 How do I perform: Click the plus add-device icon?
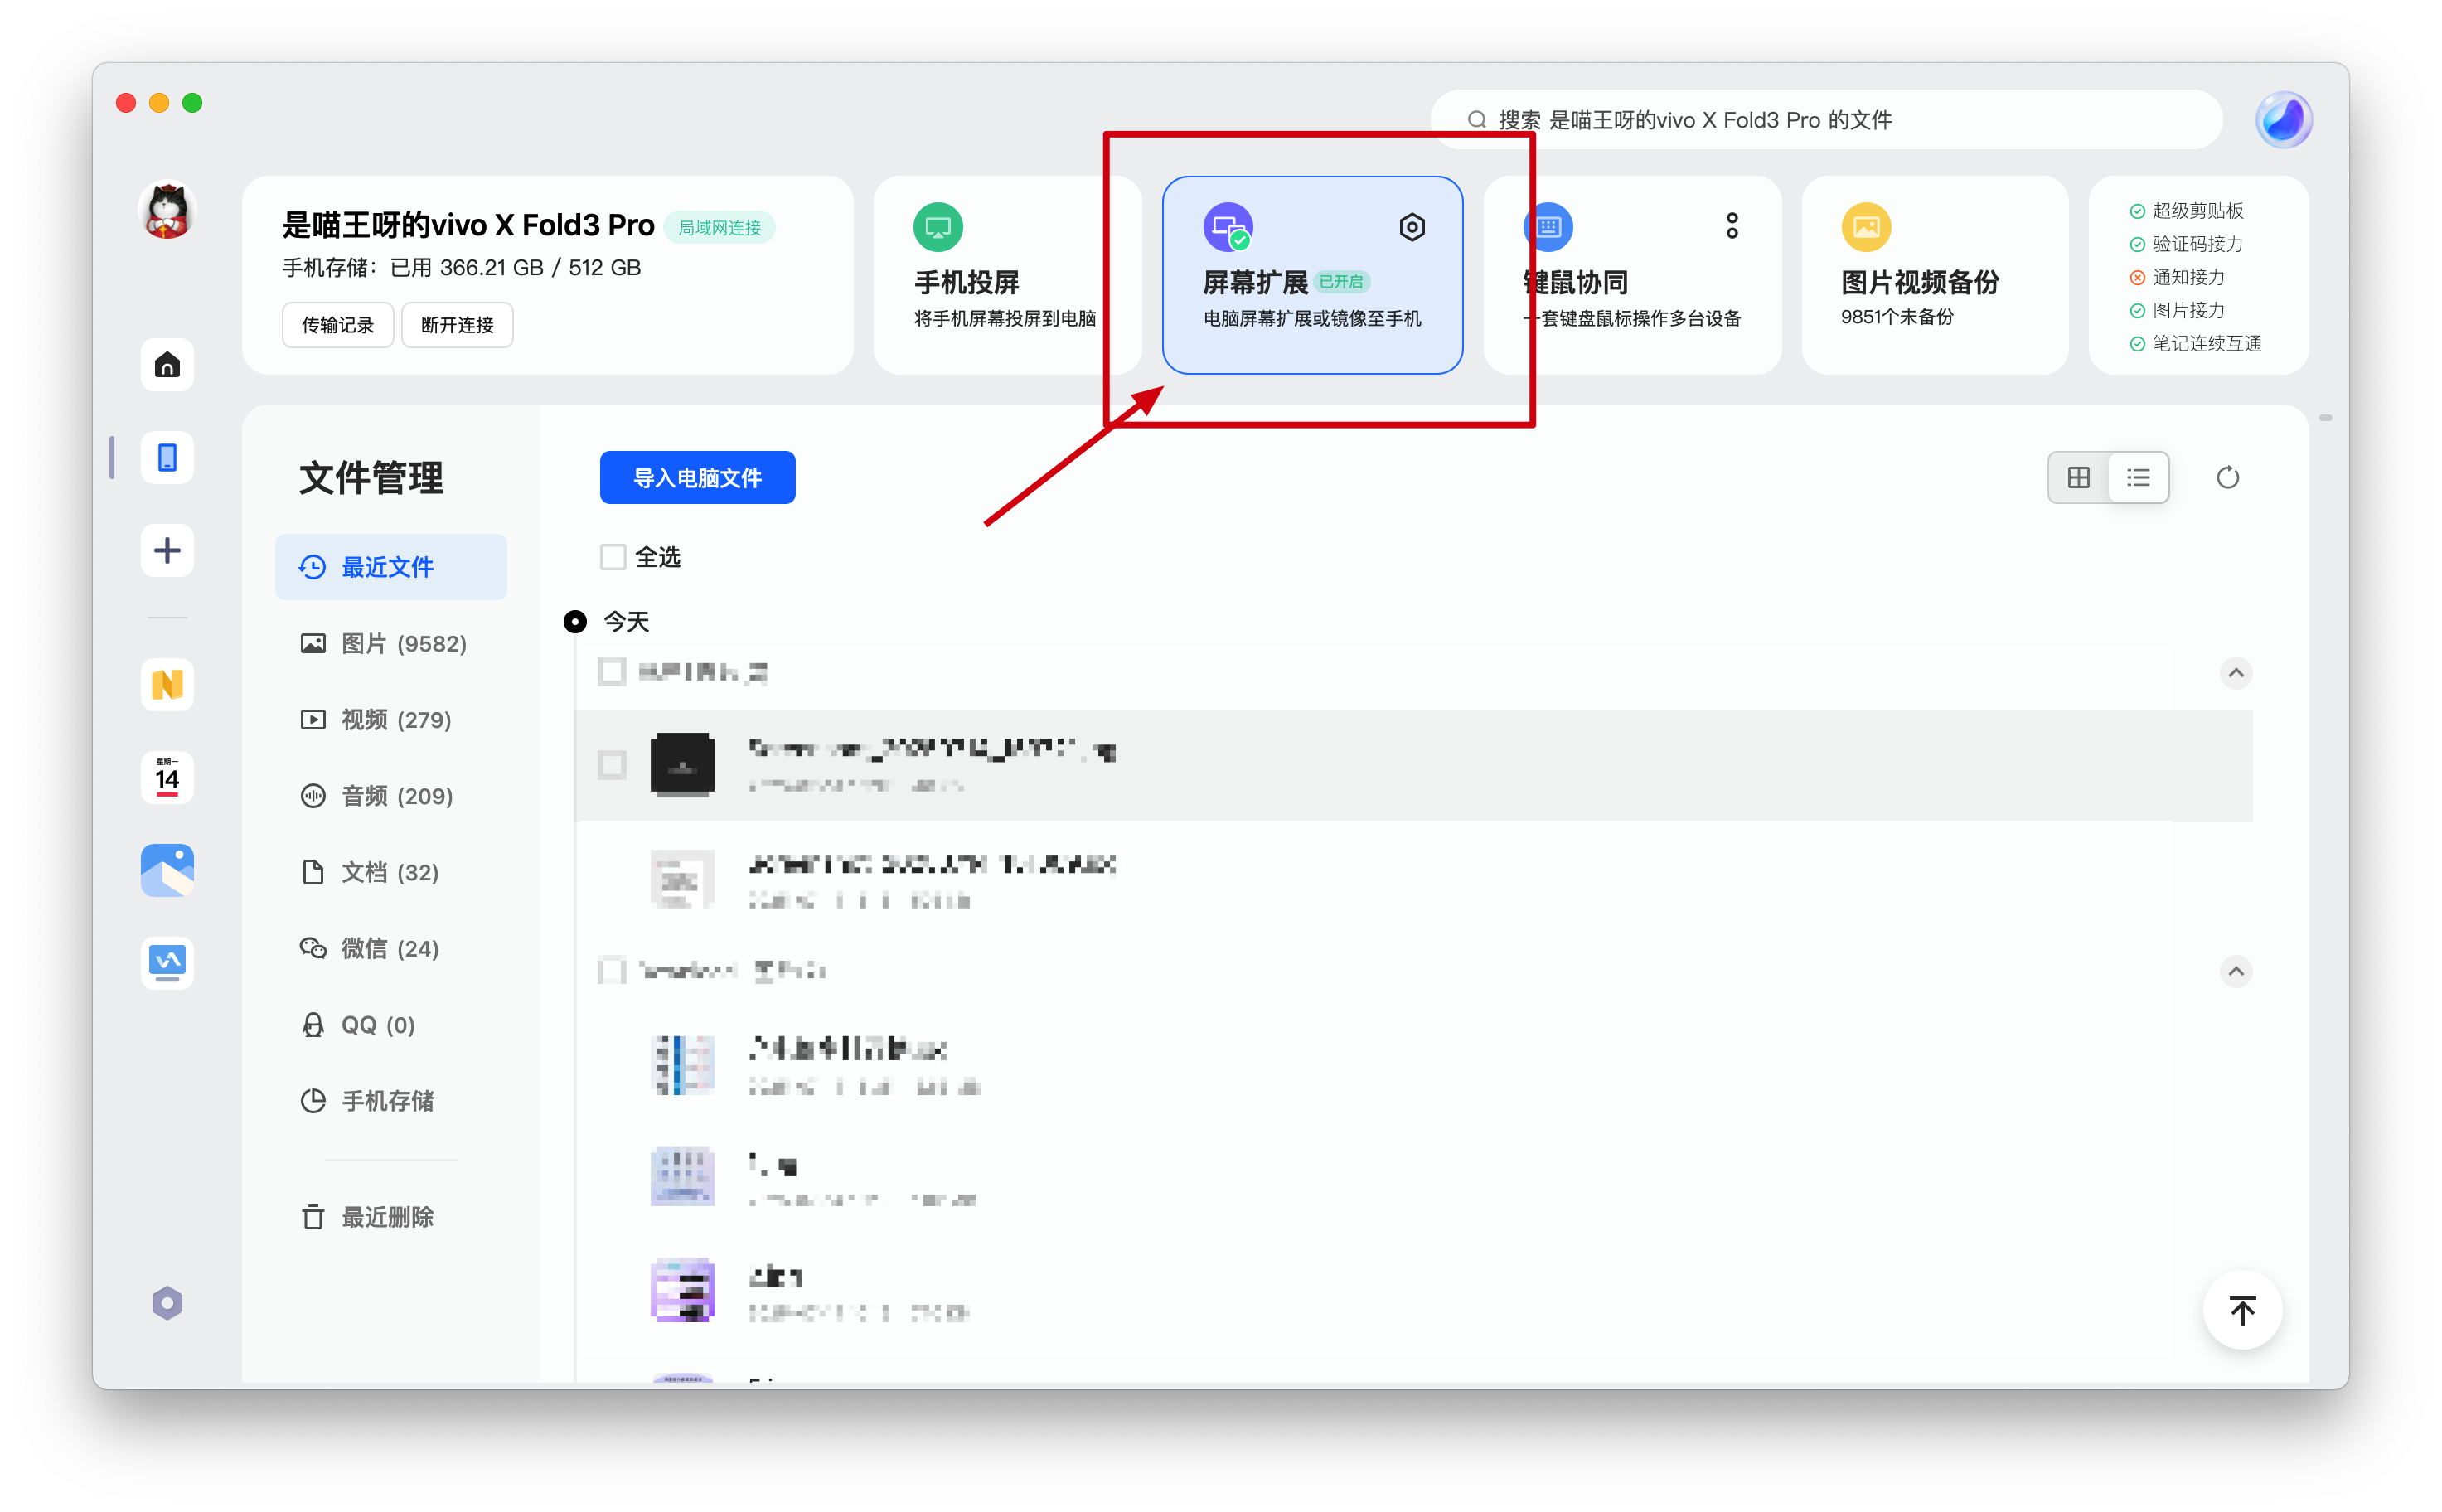coord(167,551)
